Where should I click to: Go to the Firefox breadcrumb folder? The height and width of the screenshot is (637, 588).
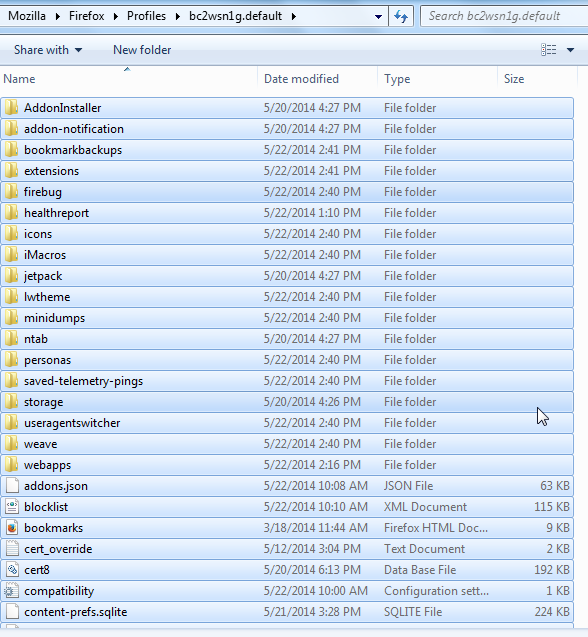click(87, 16)
